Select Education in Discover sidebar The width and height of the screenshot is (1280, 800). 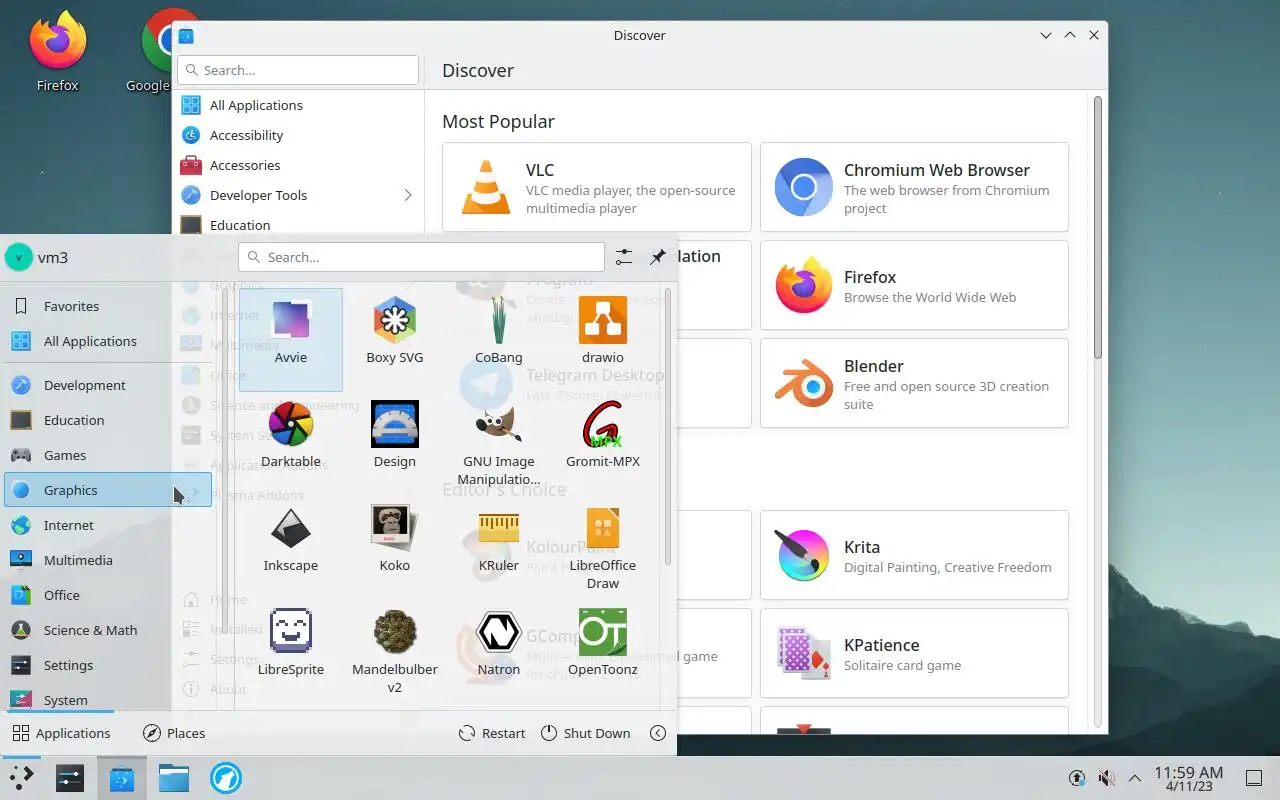(298, 225)
